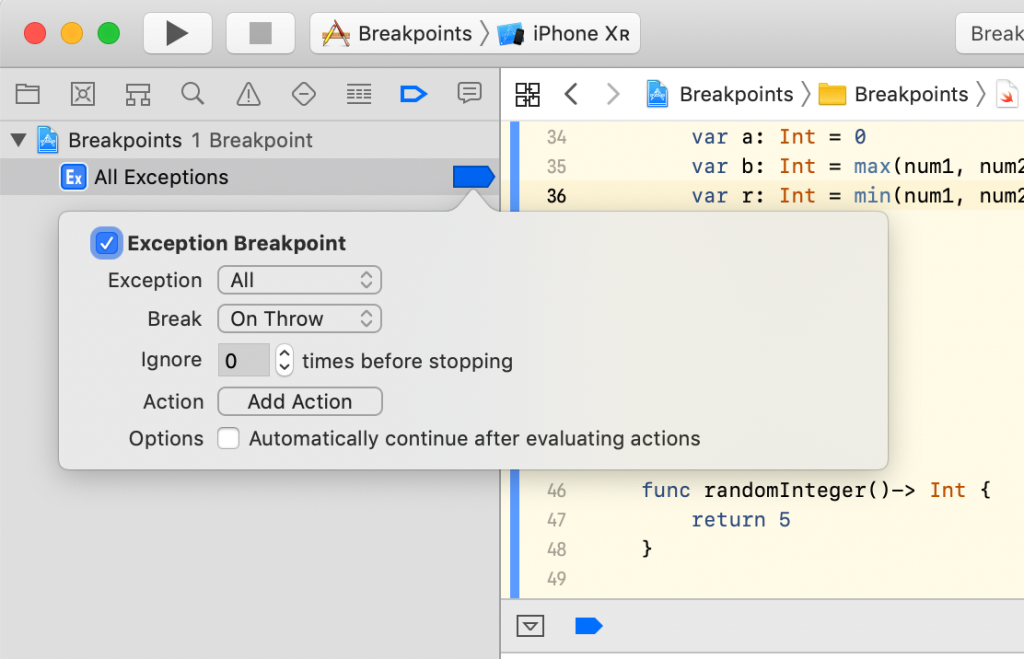Open the Symbol navigator

tap(137, 93)
